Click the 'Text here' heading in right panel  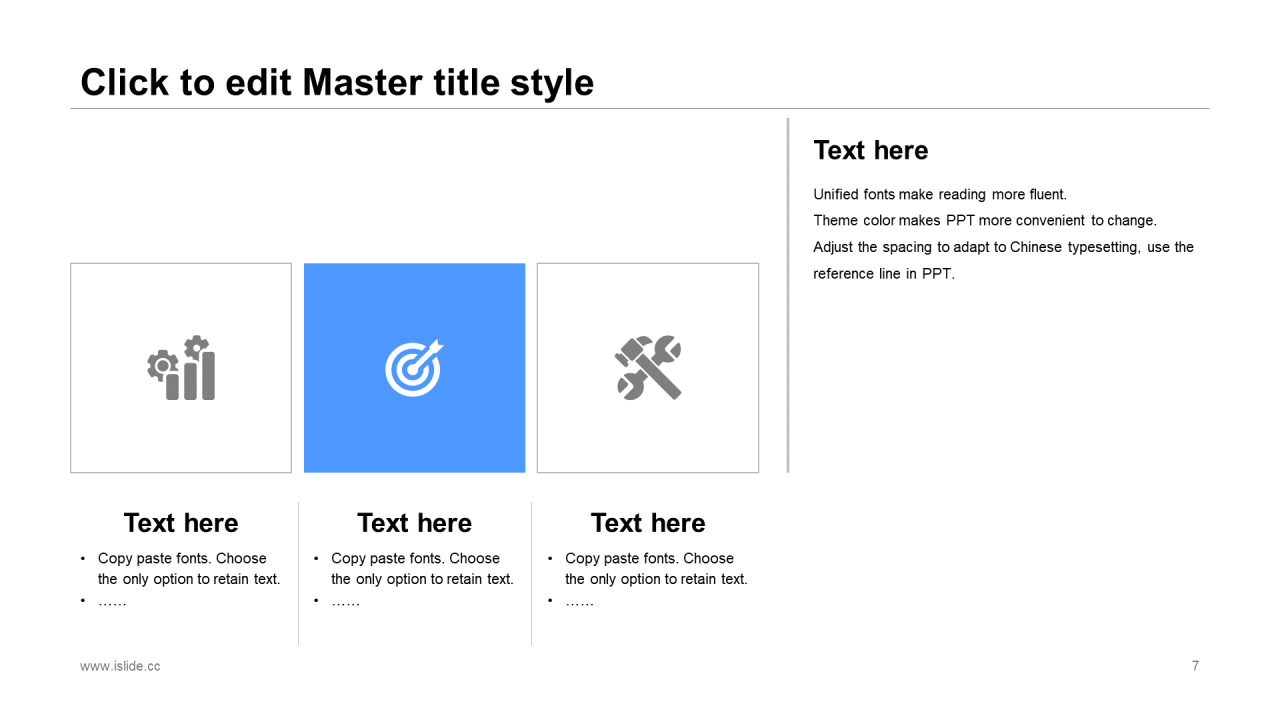click(870, 150)
